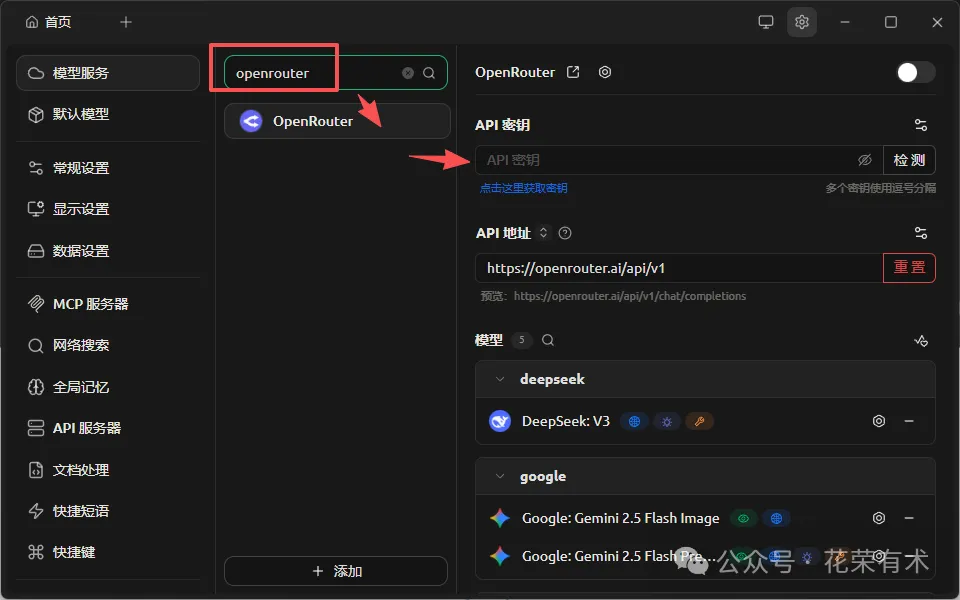Click the DeepSeek: V3 model row
The image size is (960, 600).
[705, 421]
